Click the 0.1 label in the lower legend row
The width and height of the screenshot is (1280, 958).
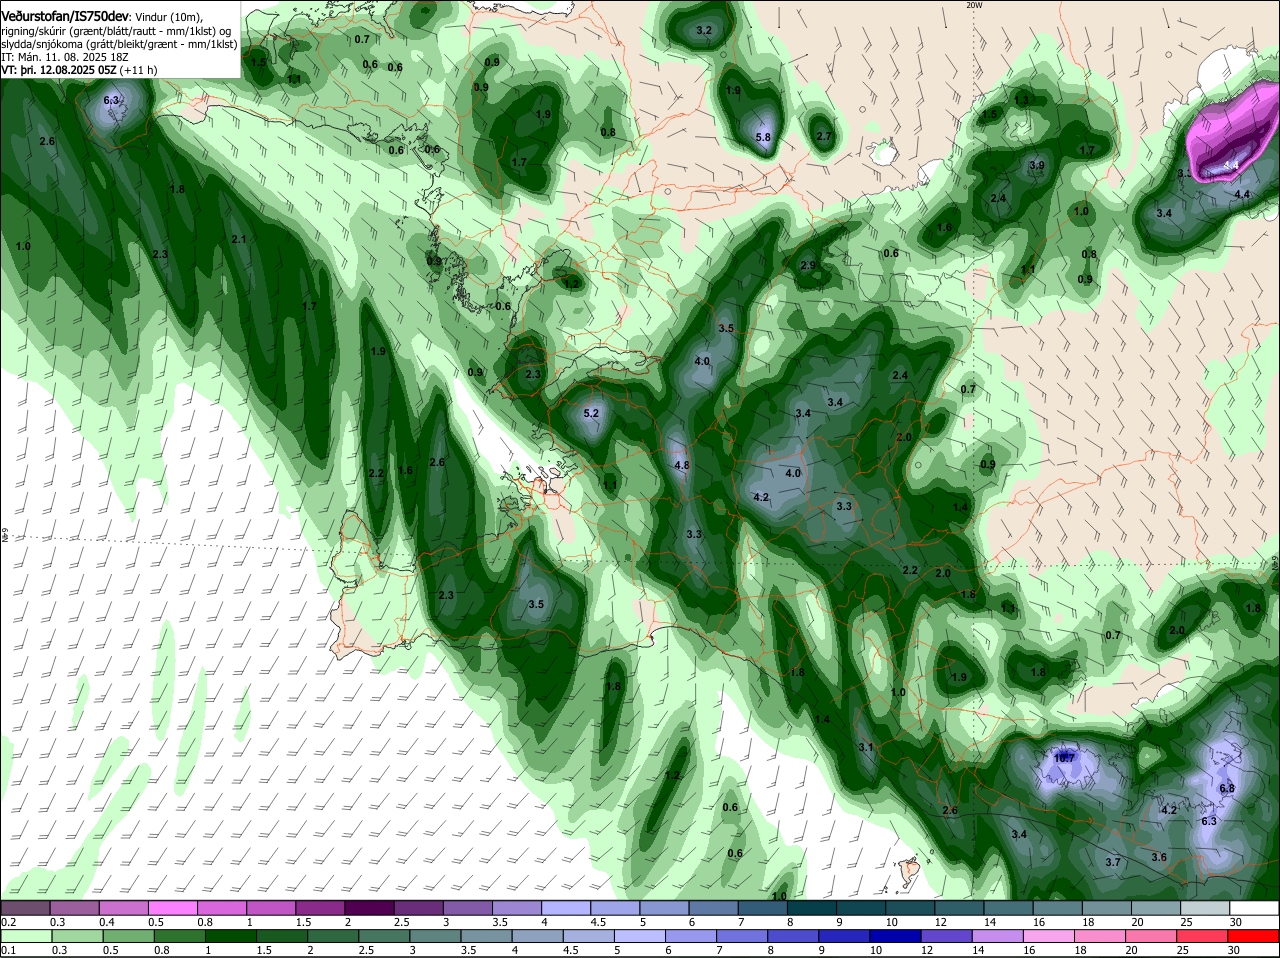coord(8,951)
